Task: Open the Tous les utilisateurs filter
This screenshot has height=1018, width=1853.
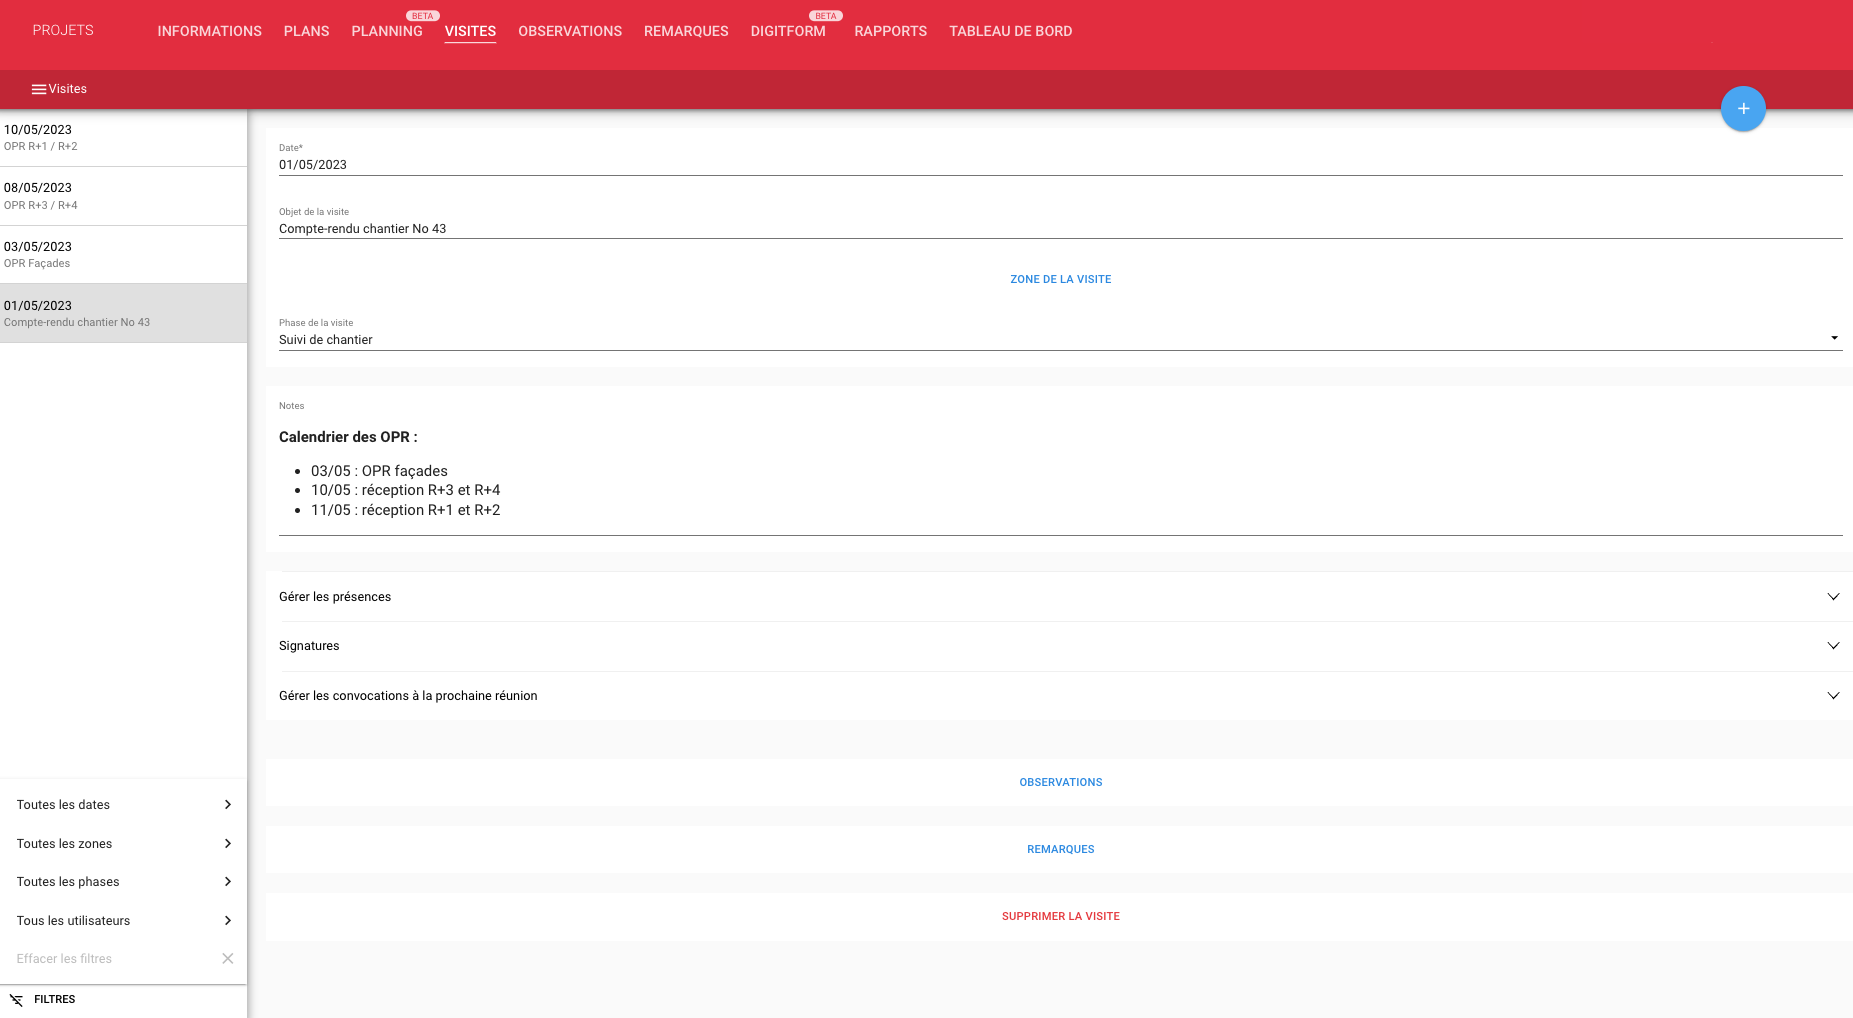Action: coord(123,921)
